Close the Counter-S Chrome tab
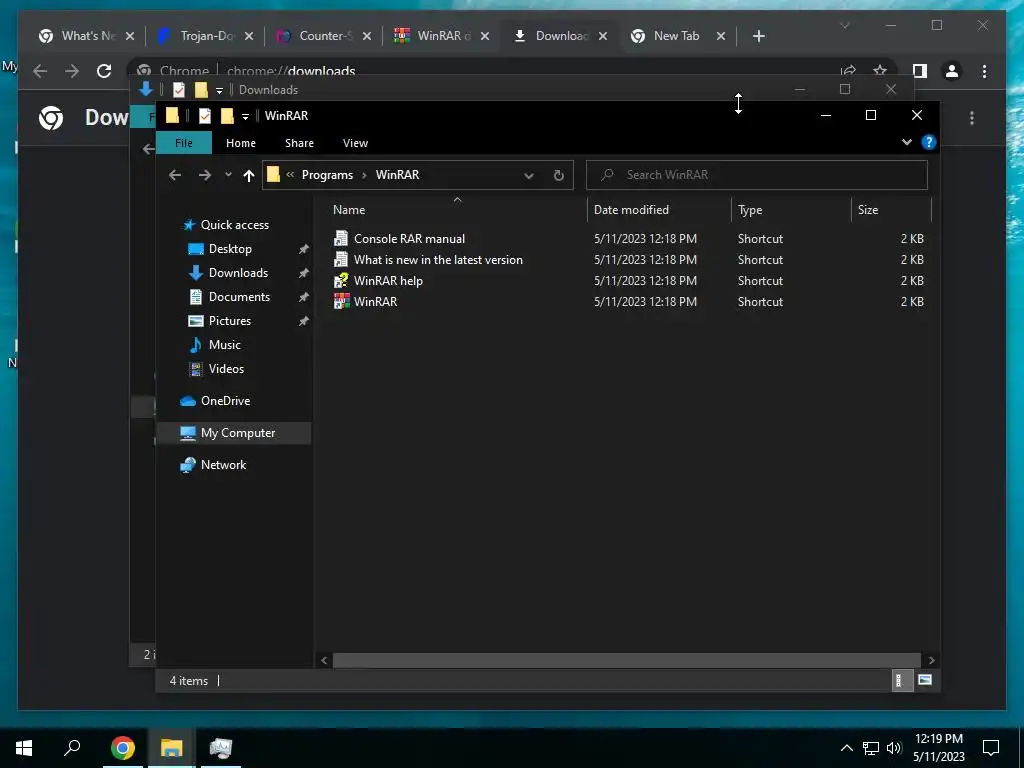Screen dimensions: 1024x768 click(366, 36)
